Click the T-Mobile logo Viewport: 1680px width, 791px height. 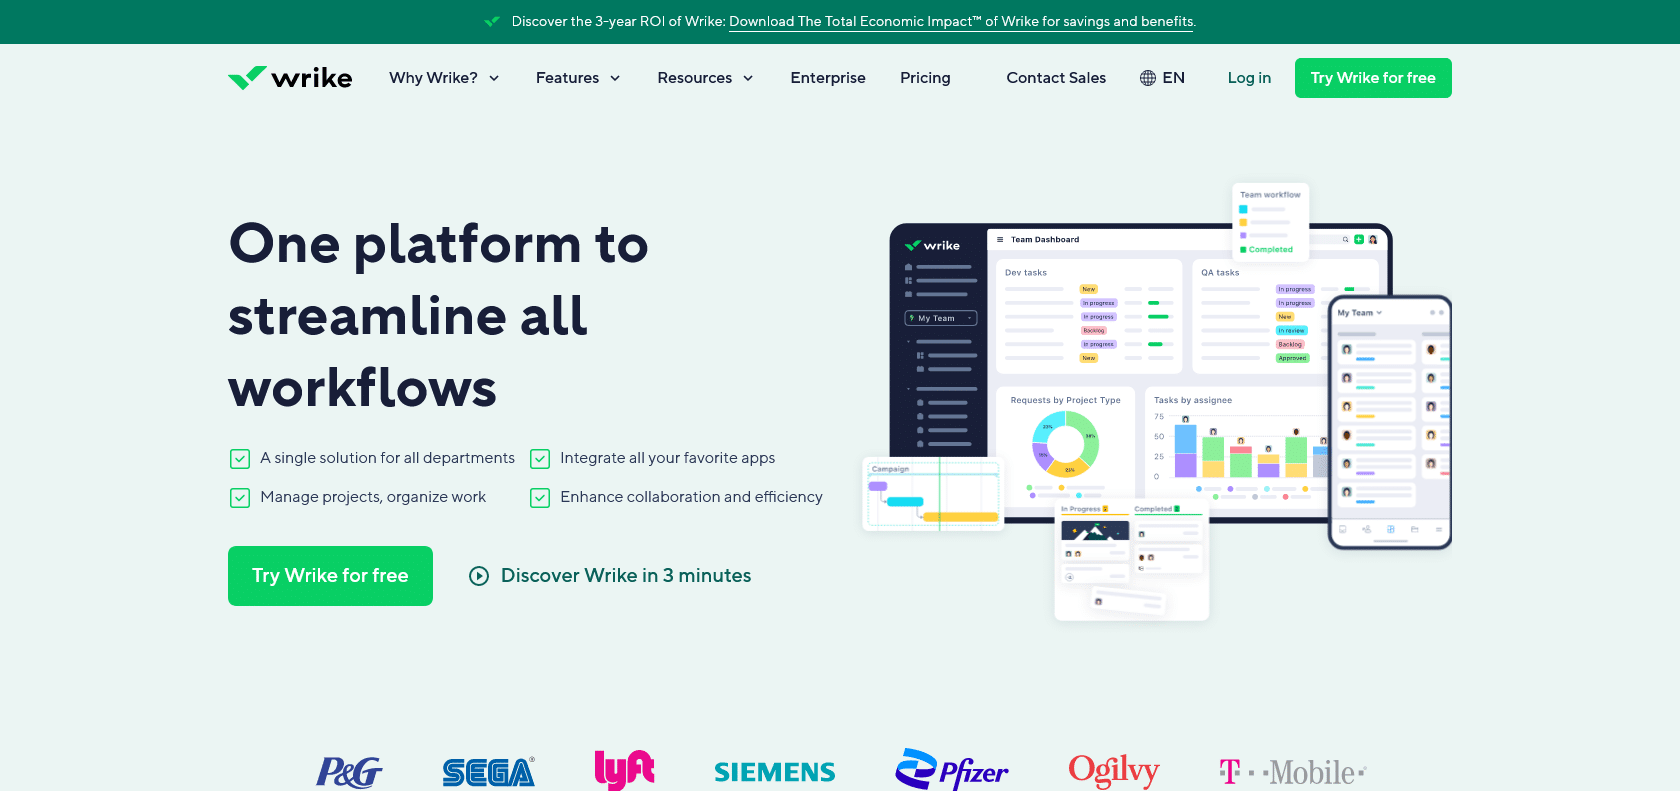[1292, 772]
